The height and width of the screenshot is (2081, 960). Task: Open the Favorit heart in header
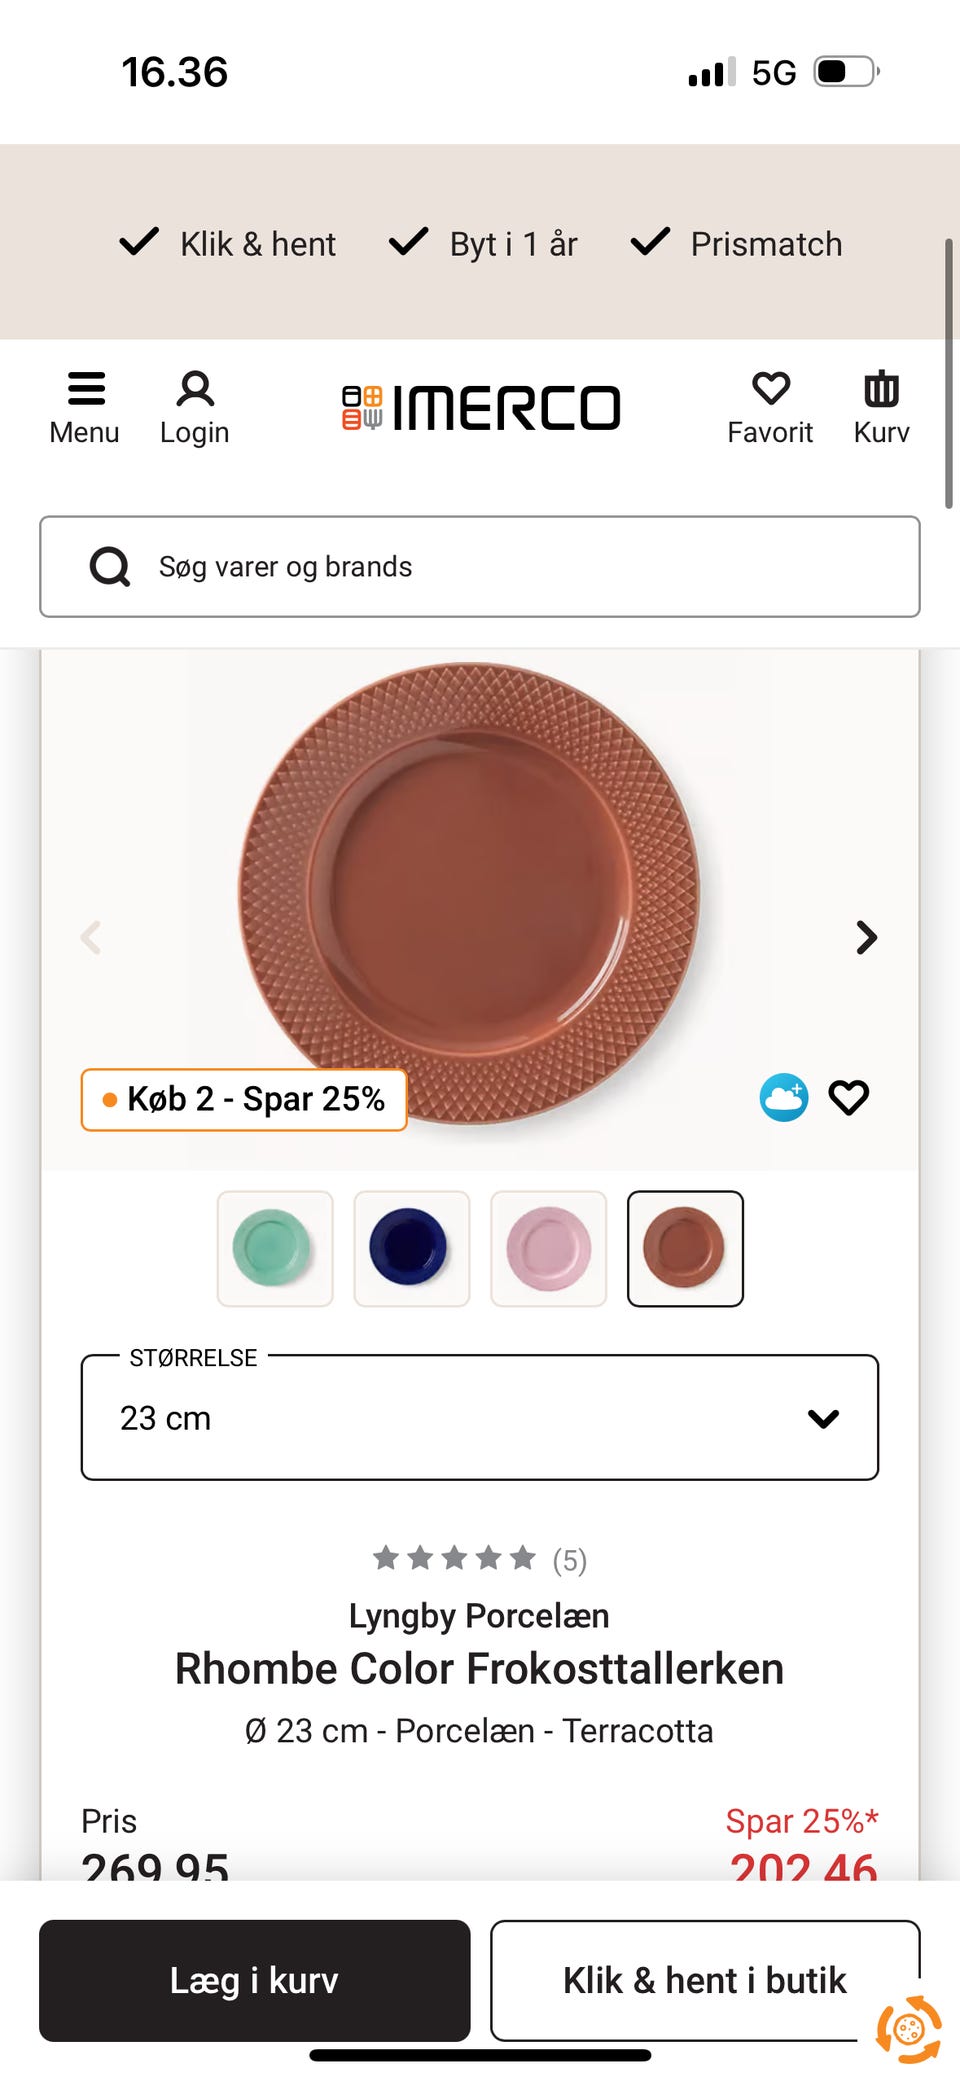pos(770,390)
